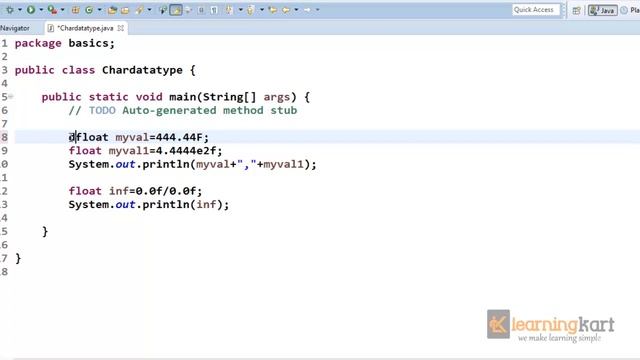Click the Next Annotation icon

(x=229, y=10)
